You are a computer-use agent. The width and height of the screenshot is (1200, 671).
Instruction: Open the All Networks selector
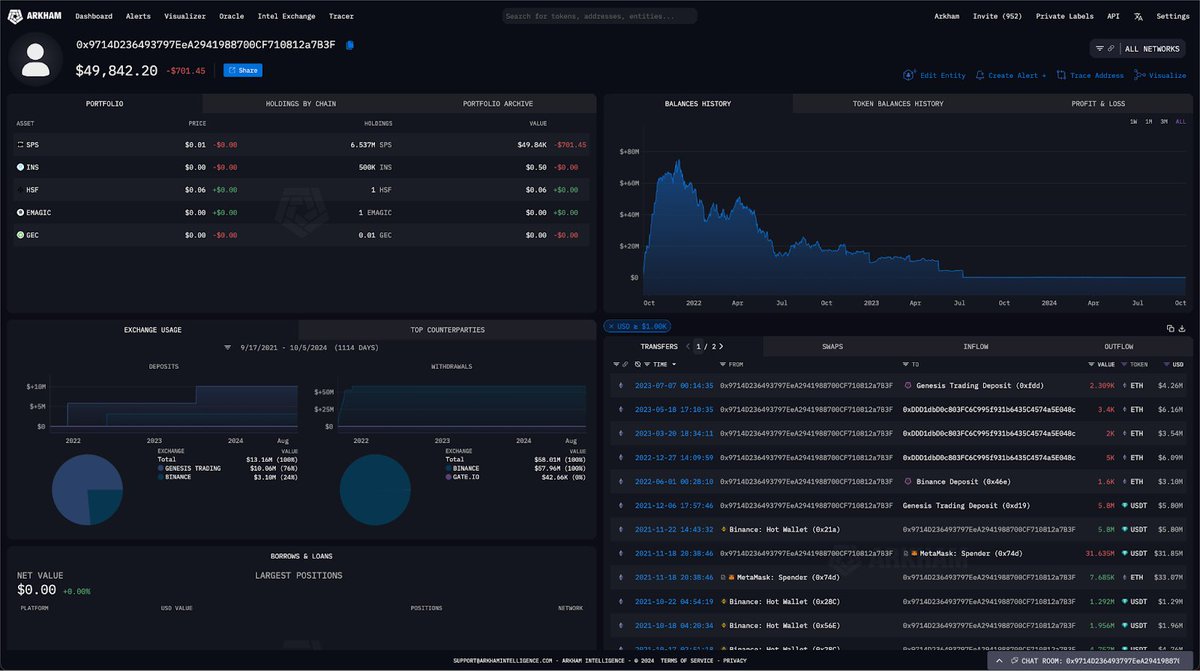pos(1151,48)
